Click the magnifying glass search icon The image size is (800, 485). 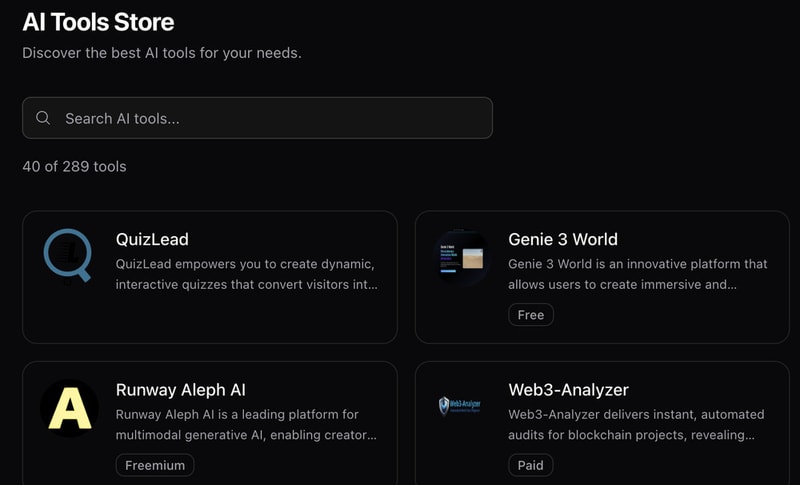click(43, 118)
